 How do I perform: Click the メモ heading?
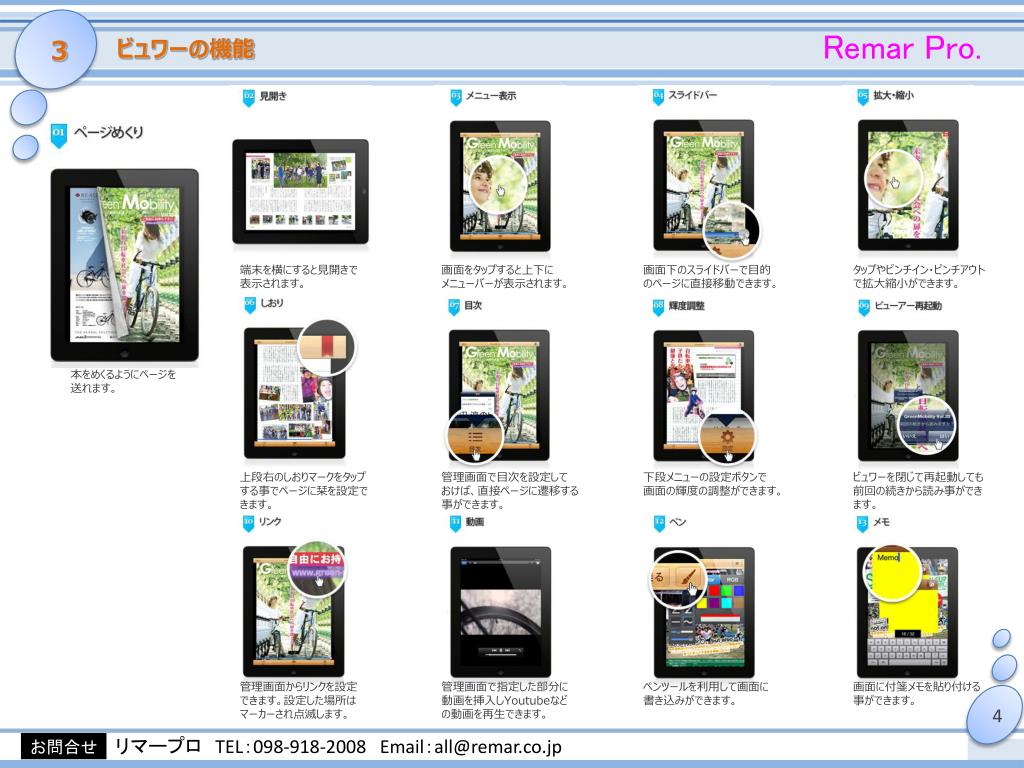coord(881,522)
